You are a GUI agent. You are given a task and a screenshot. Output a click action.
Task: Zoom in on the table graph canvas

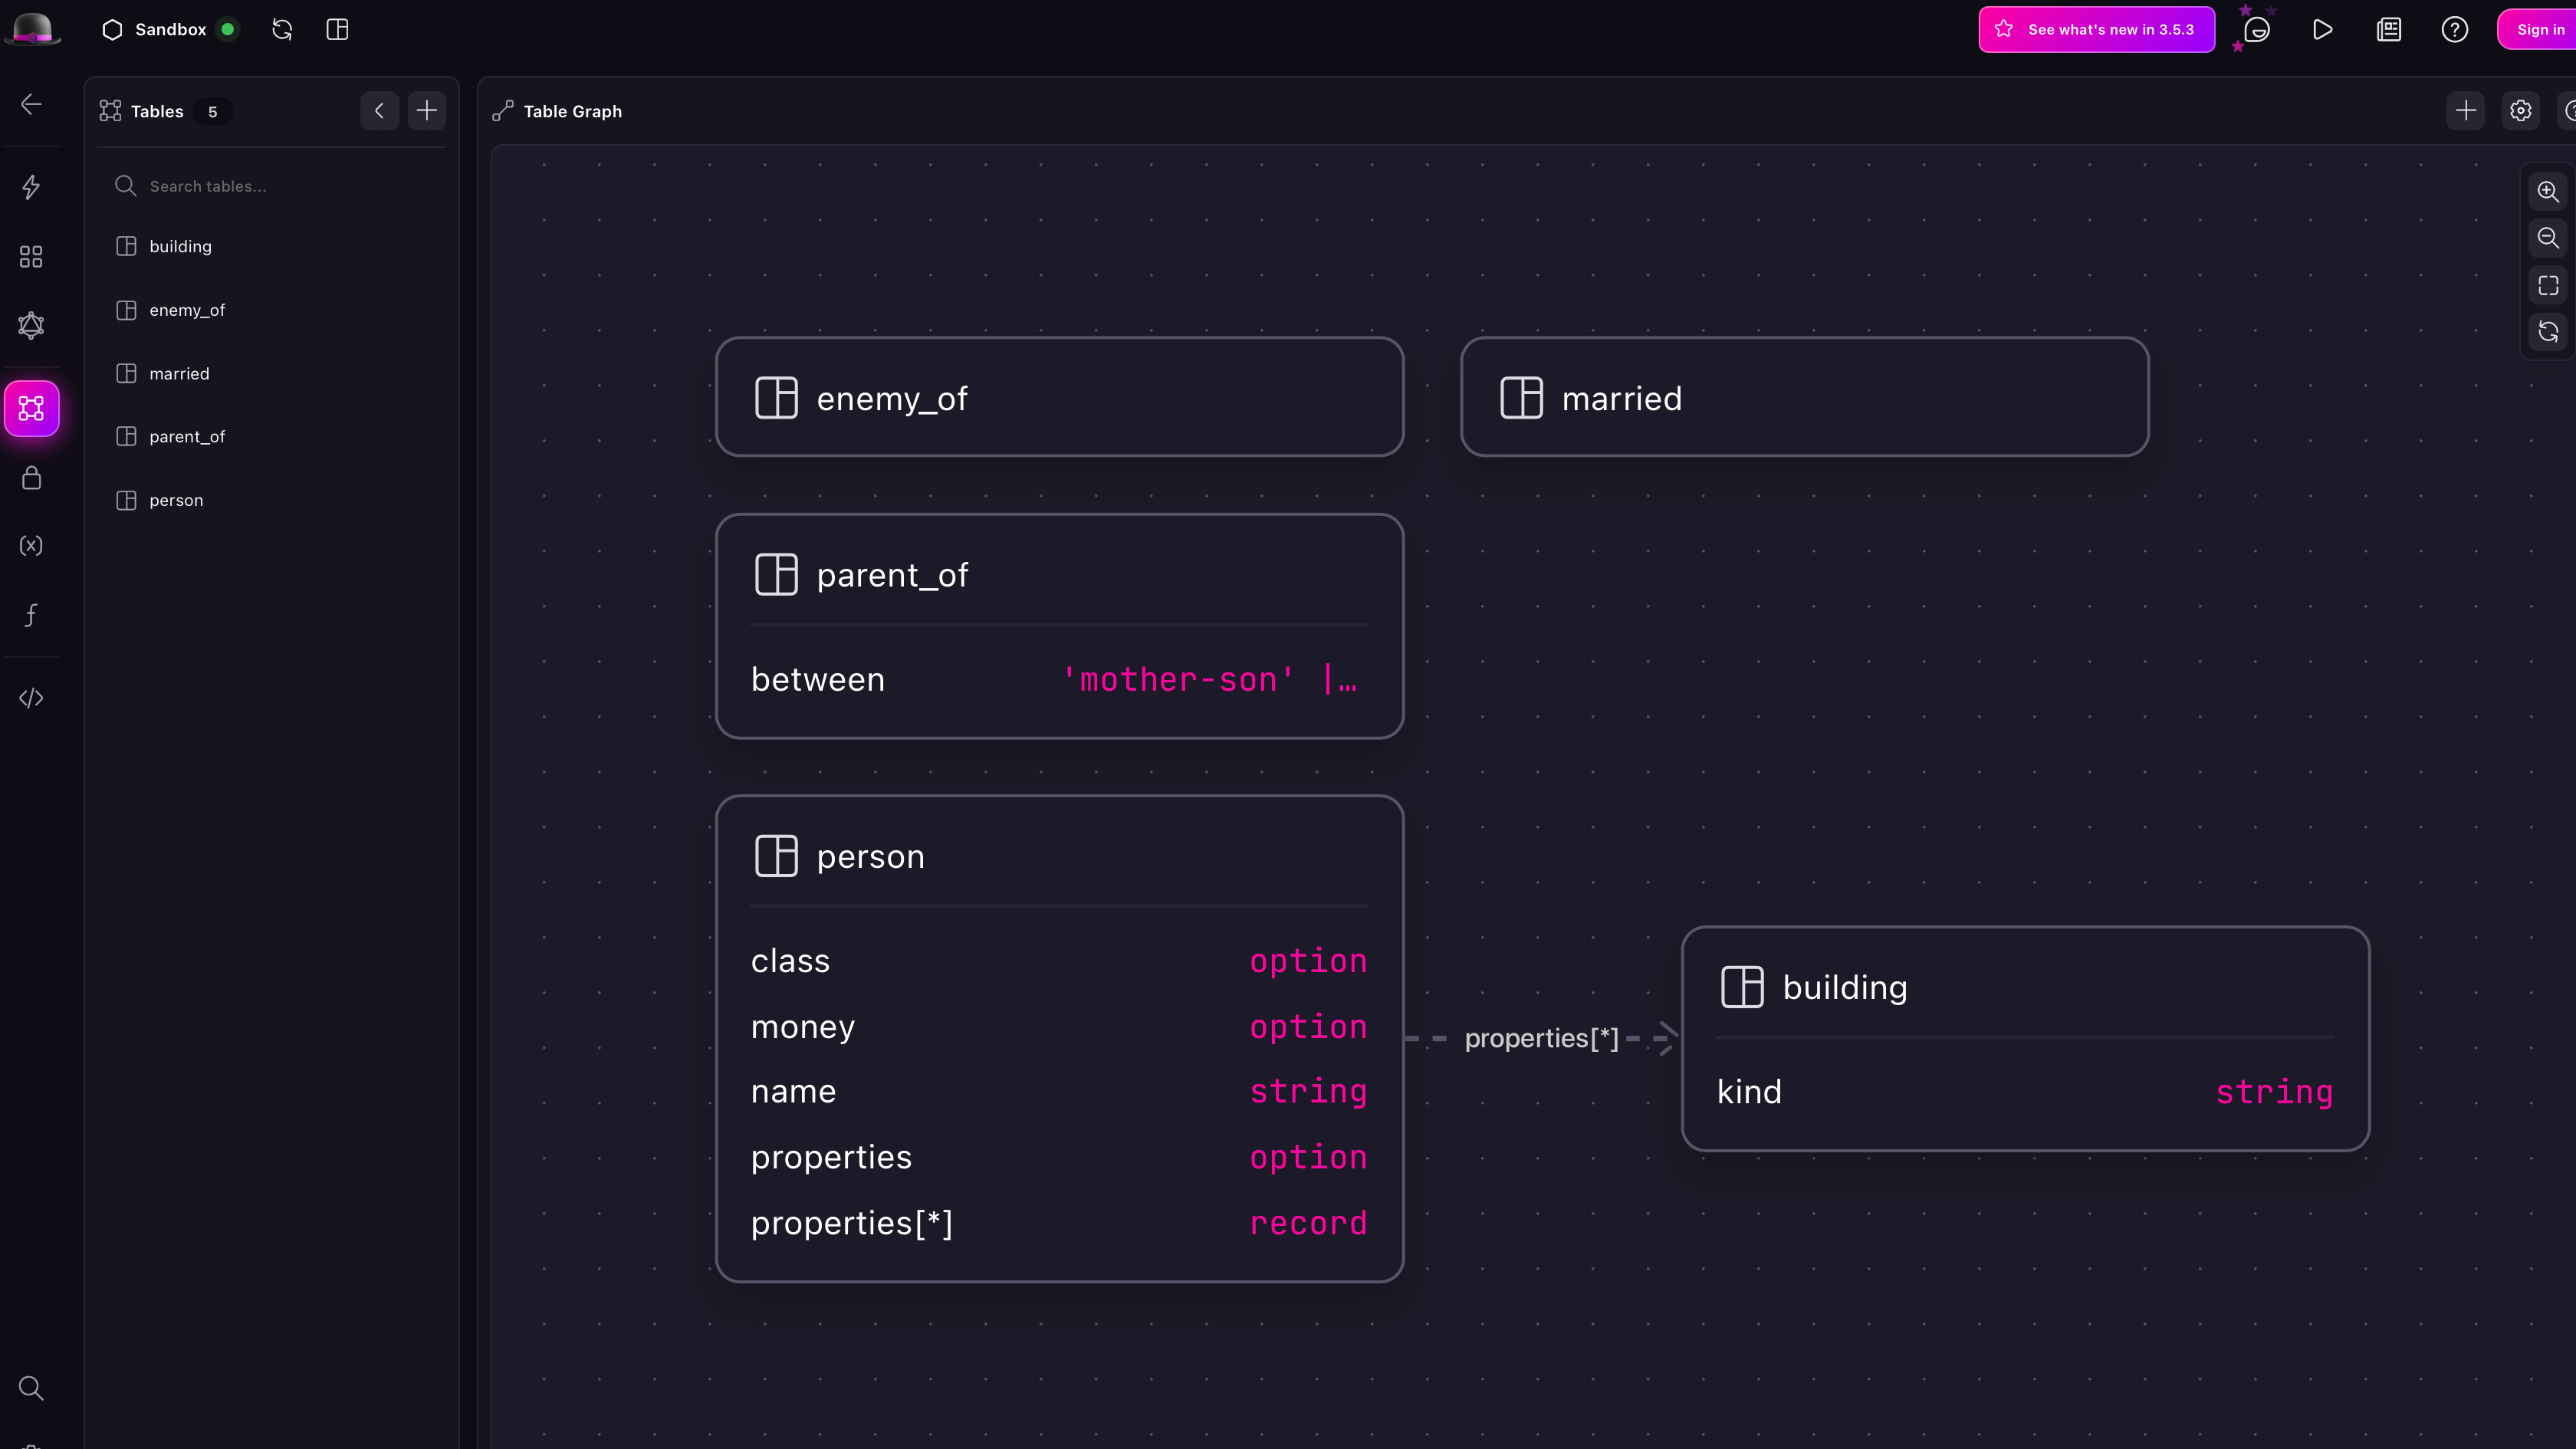[x=2547, y=191]
